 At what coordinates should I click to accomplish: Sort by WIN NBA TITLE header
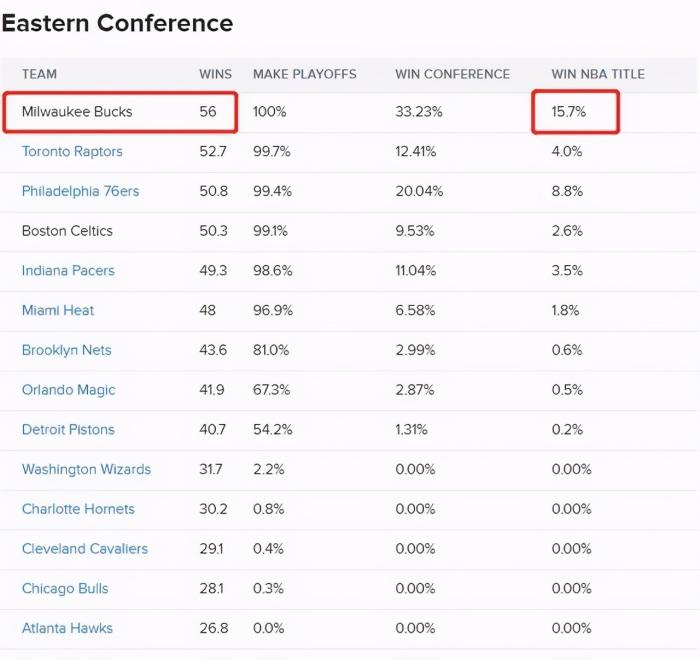tap(598, 74)
